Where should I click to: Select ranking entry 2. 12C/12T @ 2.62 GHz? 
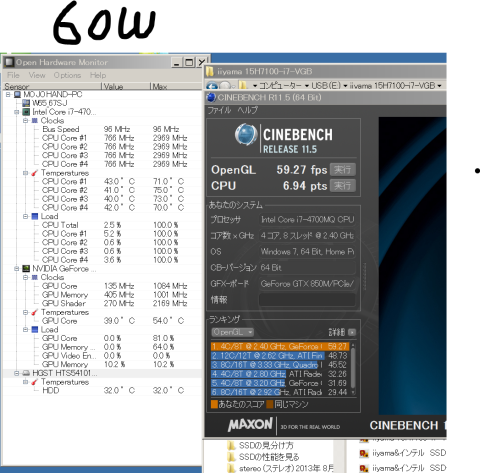(280, 356)
